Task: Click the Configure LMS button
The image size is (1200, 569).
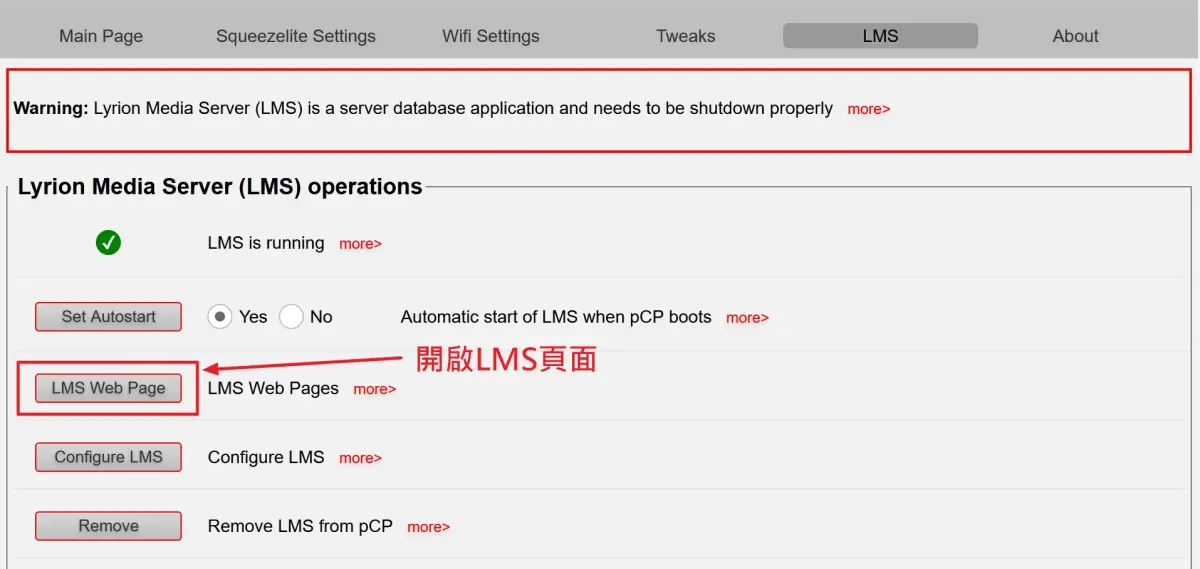Action: (109, 457)
